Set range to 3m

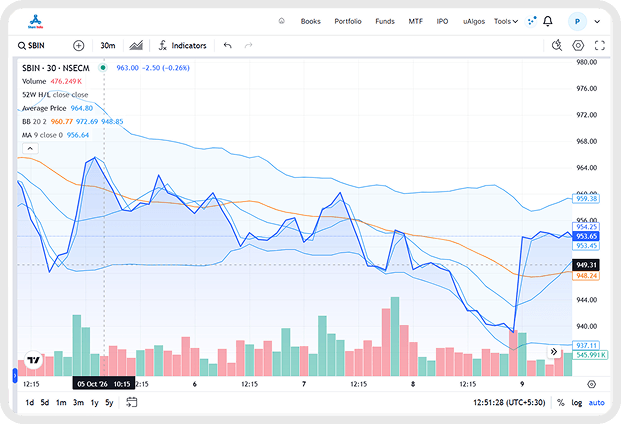[x=78, y=403]
